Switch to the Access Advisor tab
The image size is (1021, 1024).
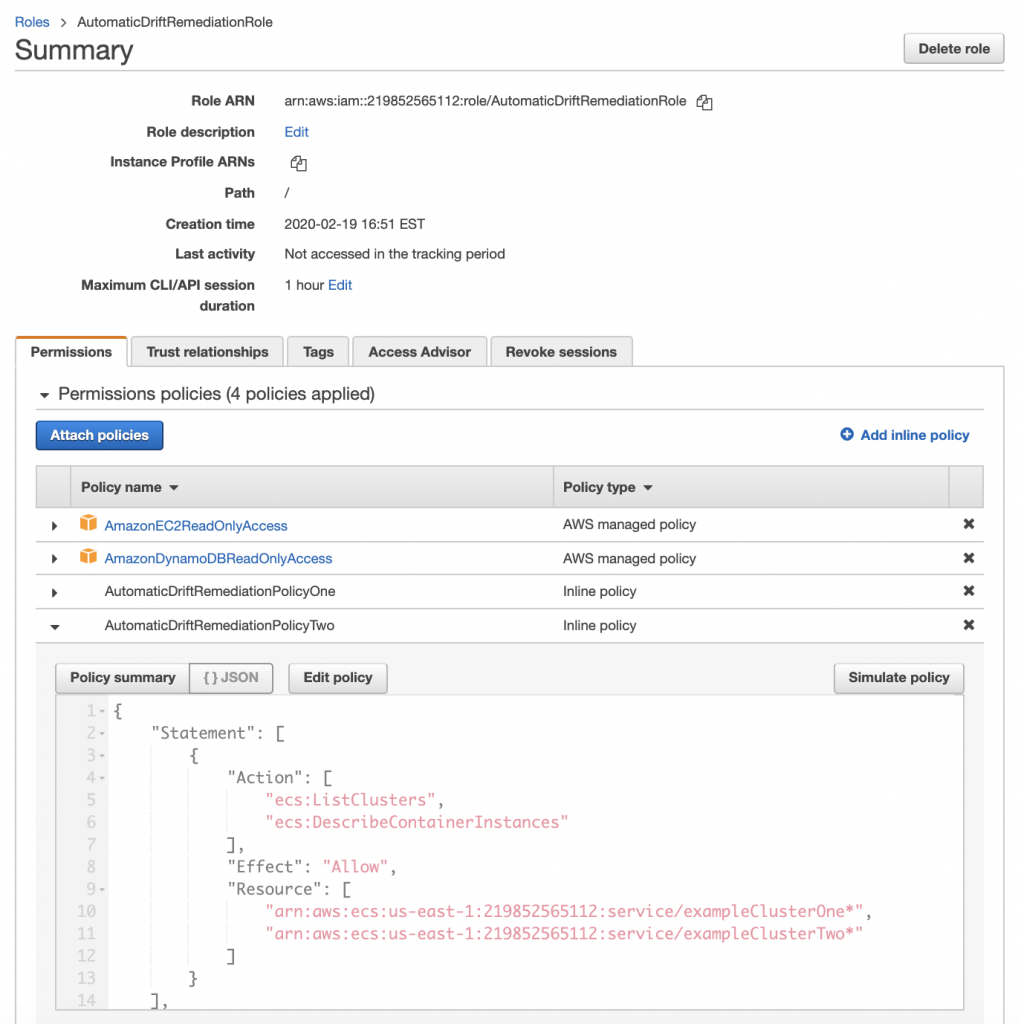[x=419, y=352]
